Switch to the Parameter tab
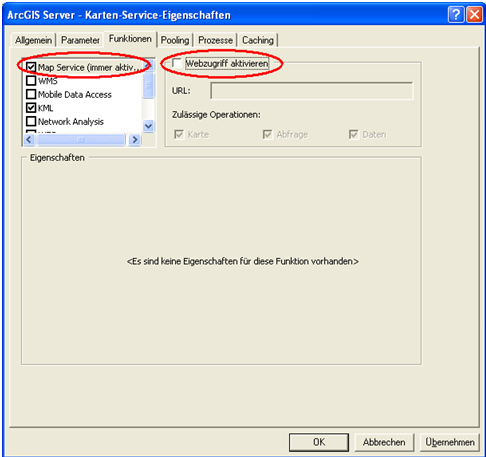 pos(80,40)
